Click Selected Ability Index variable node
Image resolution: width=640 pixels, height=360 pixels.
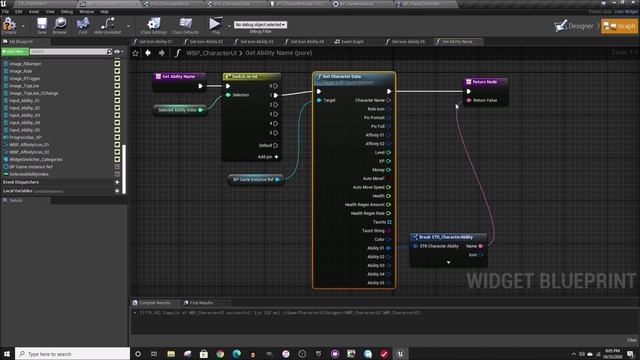[180, 110]
